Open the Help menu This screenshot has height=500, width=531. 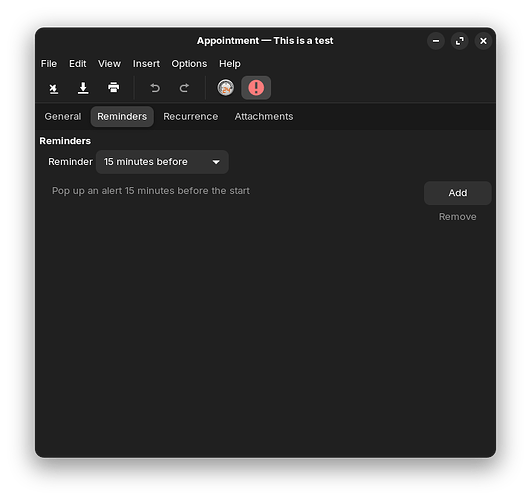[x=230, y=64]
